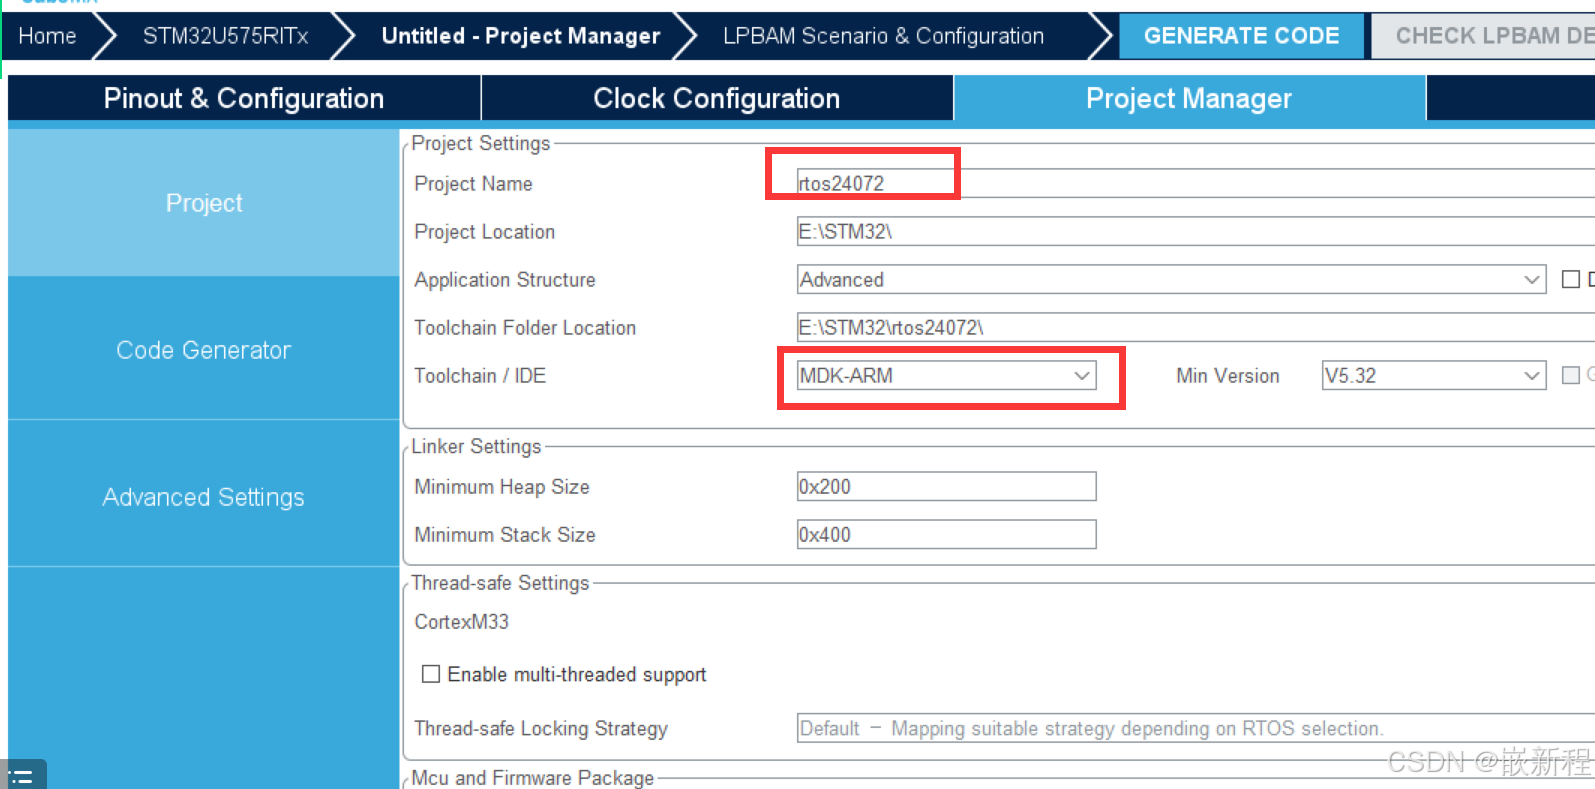Click the CortexM33 label
Viewport: 1595px width, 789px height.
(x=461, y=622)
